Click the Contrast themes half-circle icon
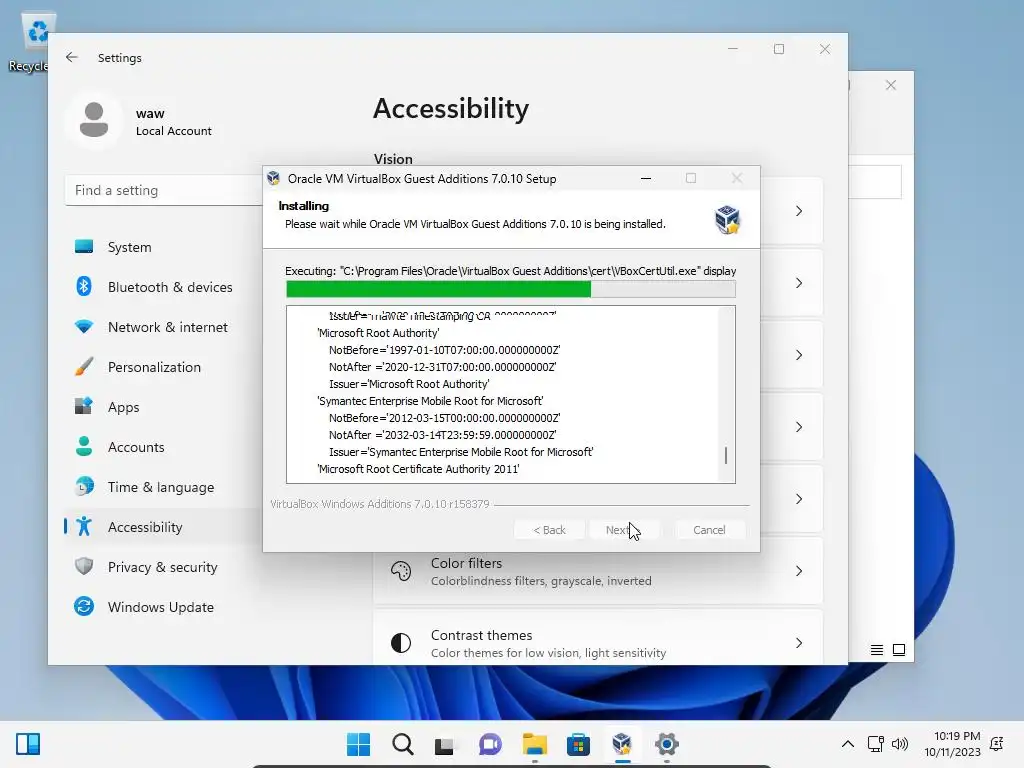Image resolution: width=1024 pixels, height=768 pixels. click(x=401, y=643)
